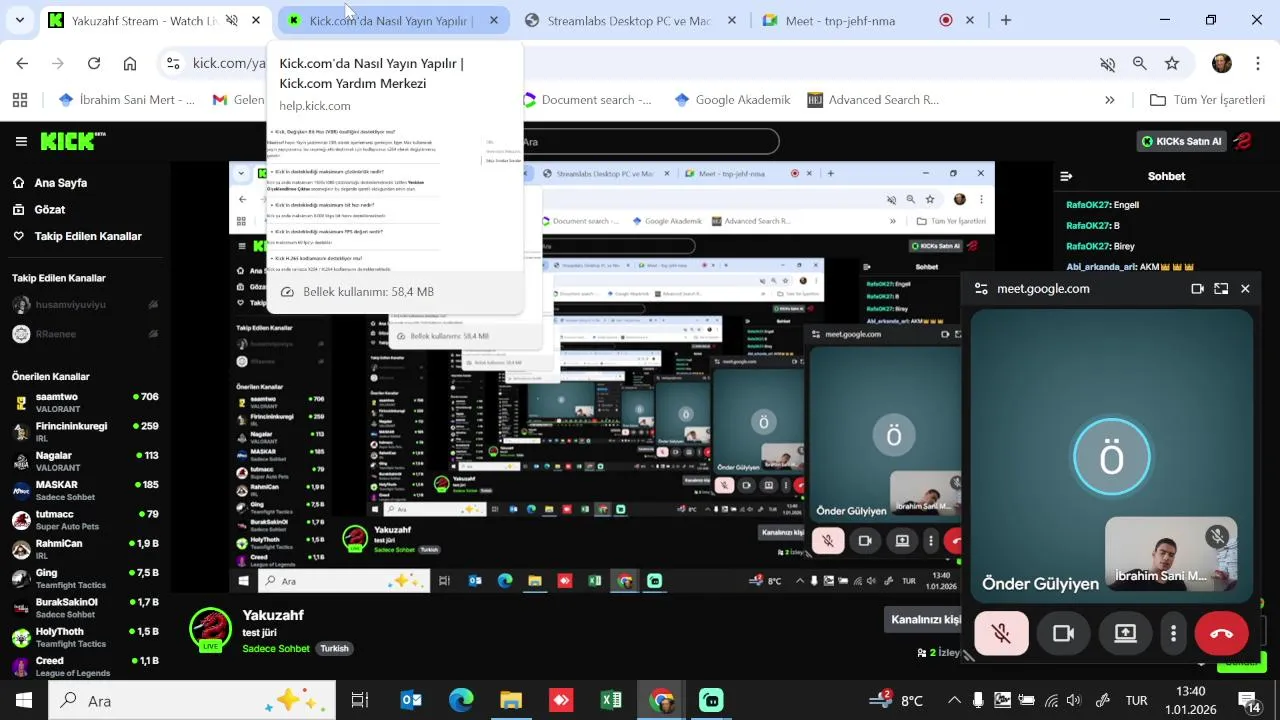This screenshot has height=720, width=1280.
Task: Open saamtwo VALORANT channel
Action: (84, 403)
